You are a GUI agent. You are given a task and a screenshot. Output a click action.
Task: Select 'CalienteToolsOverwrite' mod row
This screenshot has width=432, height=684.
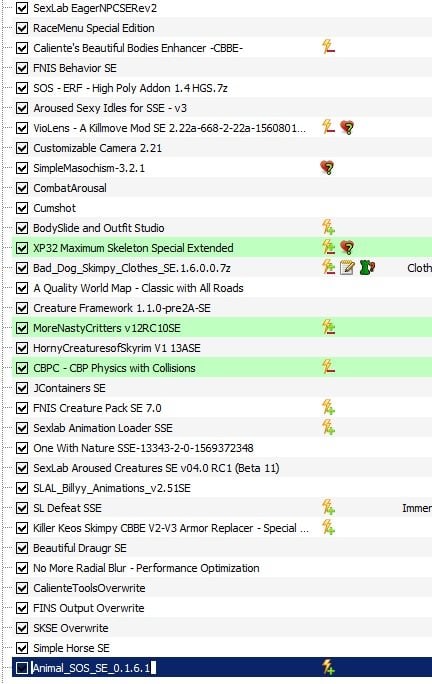click(x=222, y=588)
